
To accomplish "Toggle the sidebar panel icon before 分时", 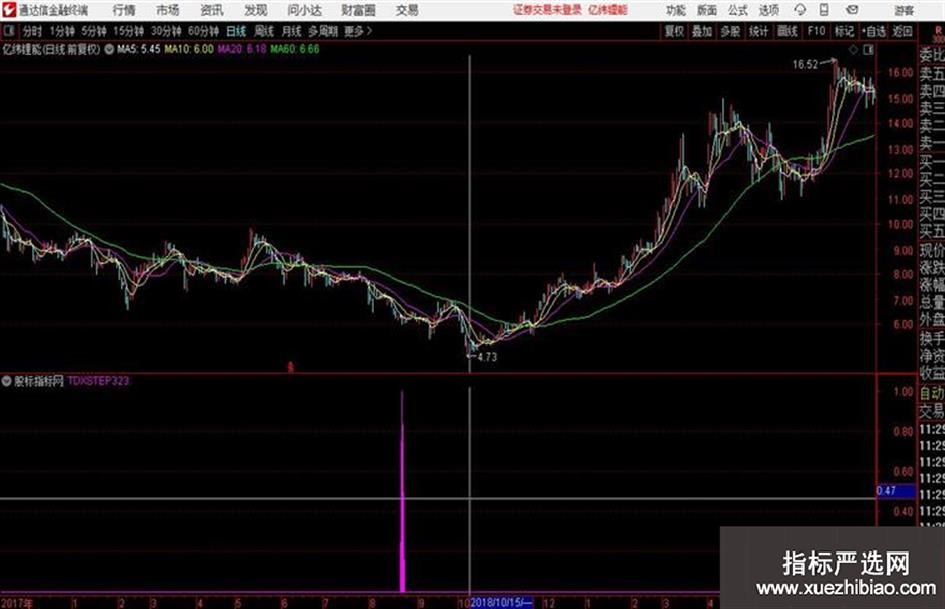I will 9,31.
